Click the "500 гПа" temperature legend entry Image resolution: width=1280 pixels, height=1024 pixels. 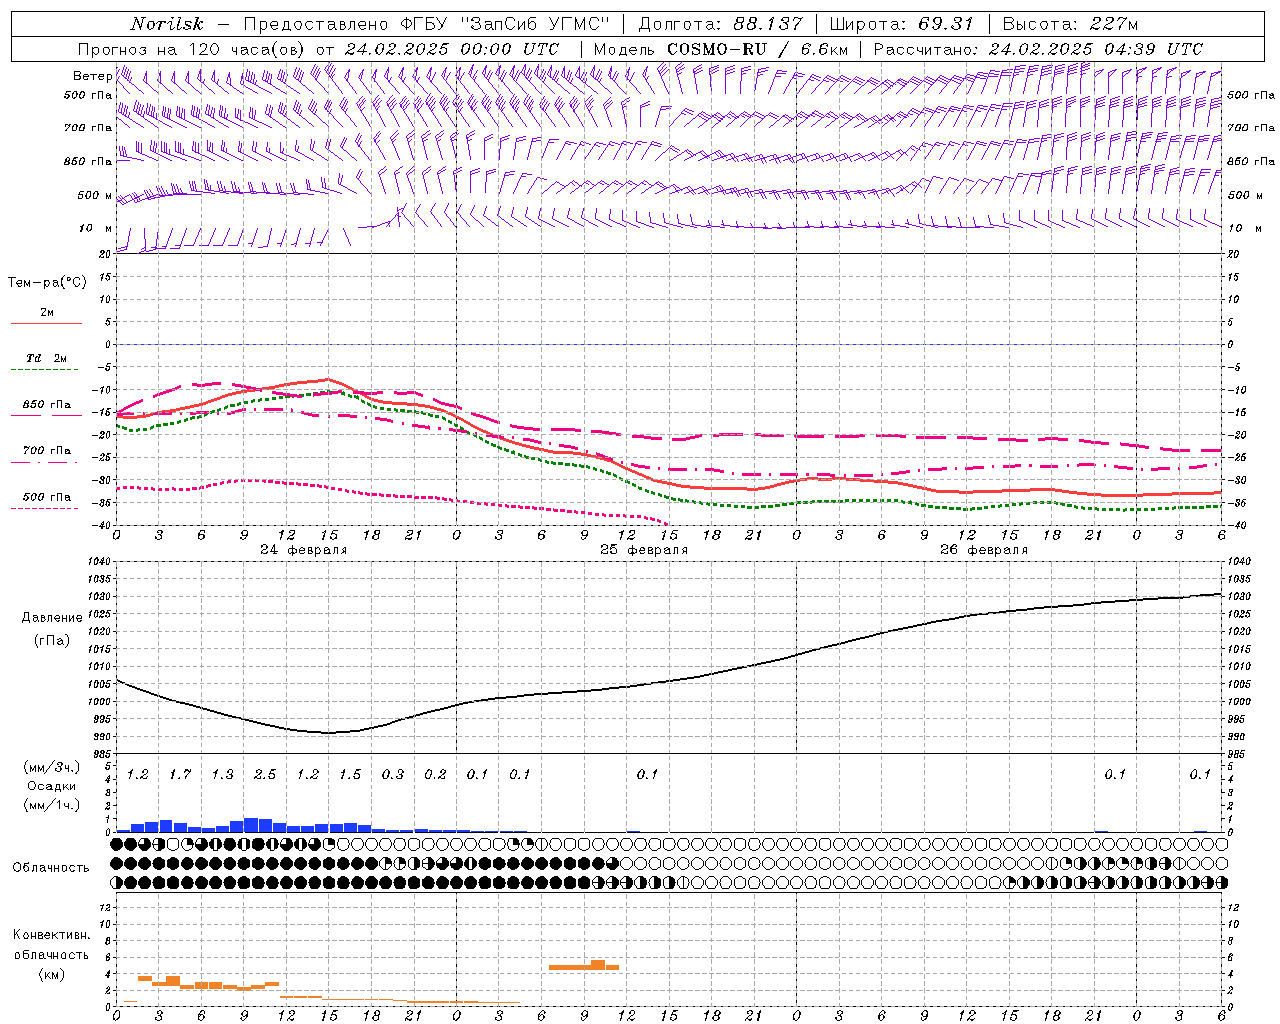(x=47, y=497)
